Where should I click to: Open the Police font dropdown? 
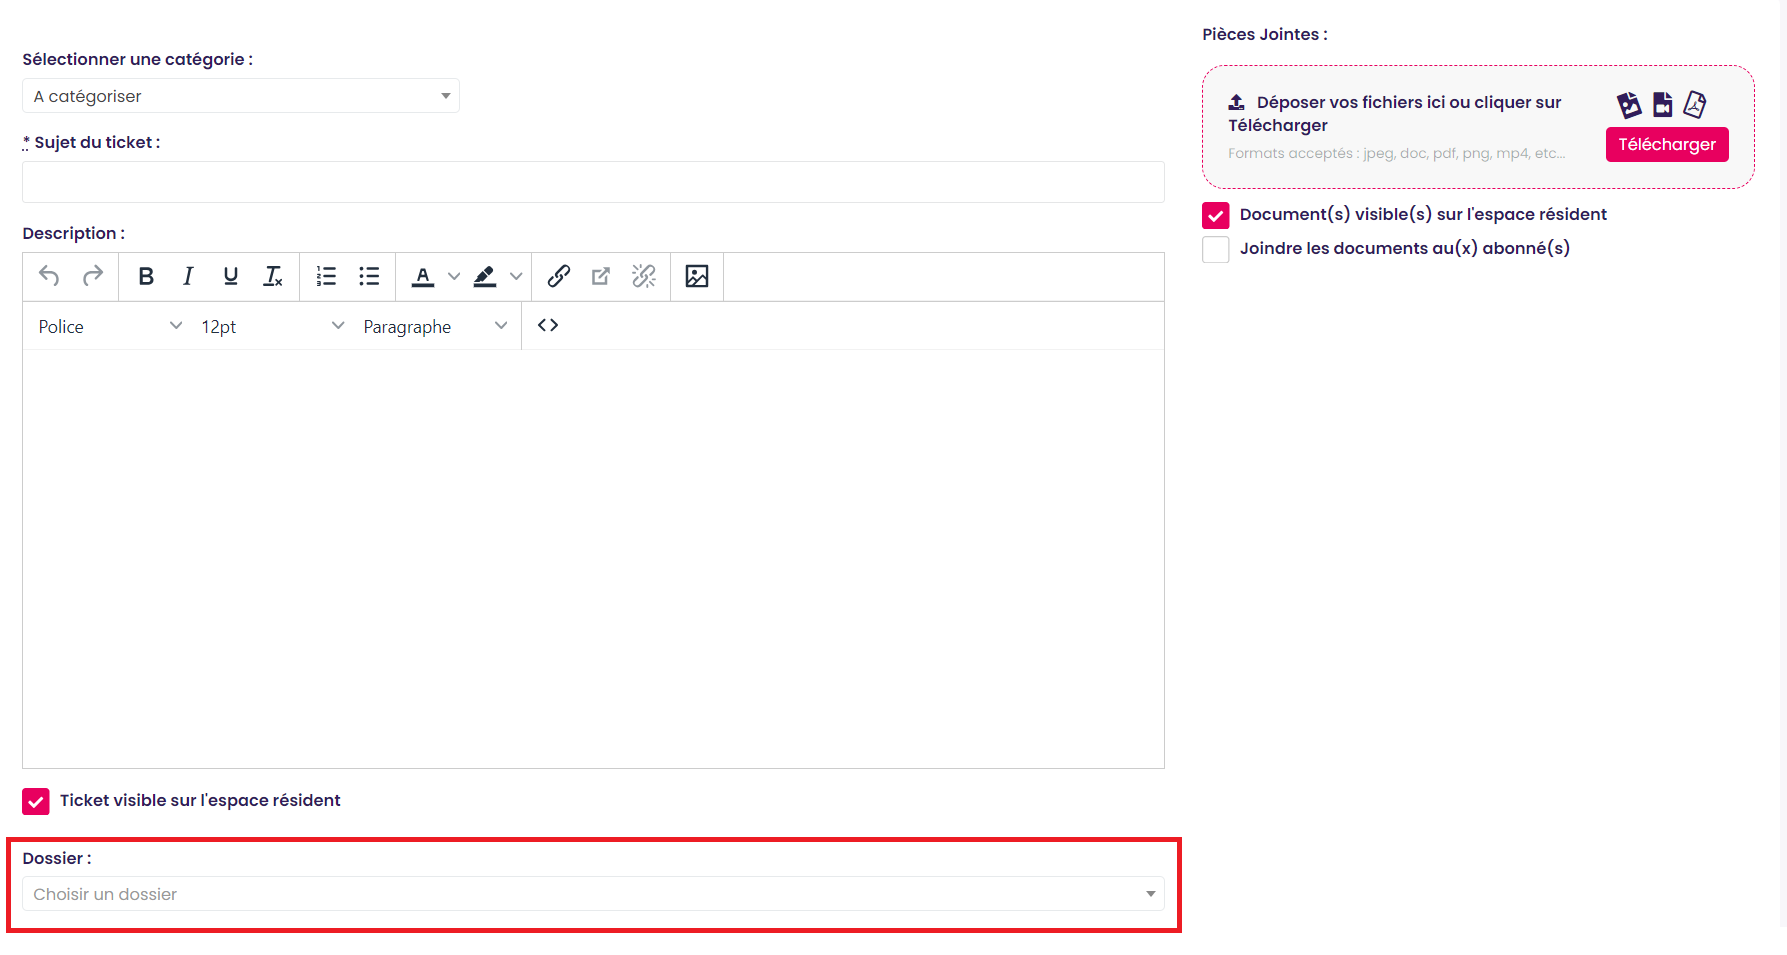point(110,326)
